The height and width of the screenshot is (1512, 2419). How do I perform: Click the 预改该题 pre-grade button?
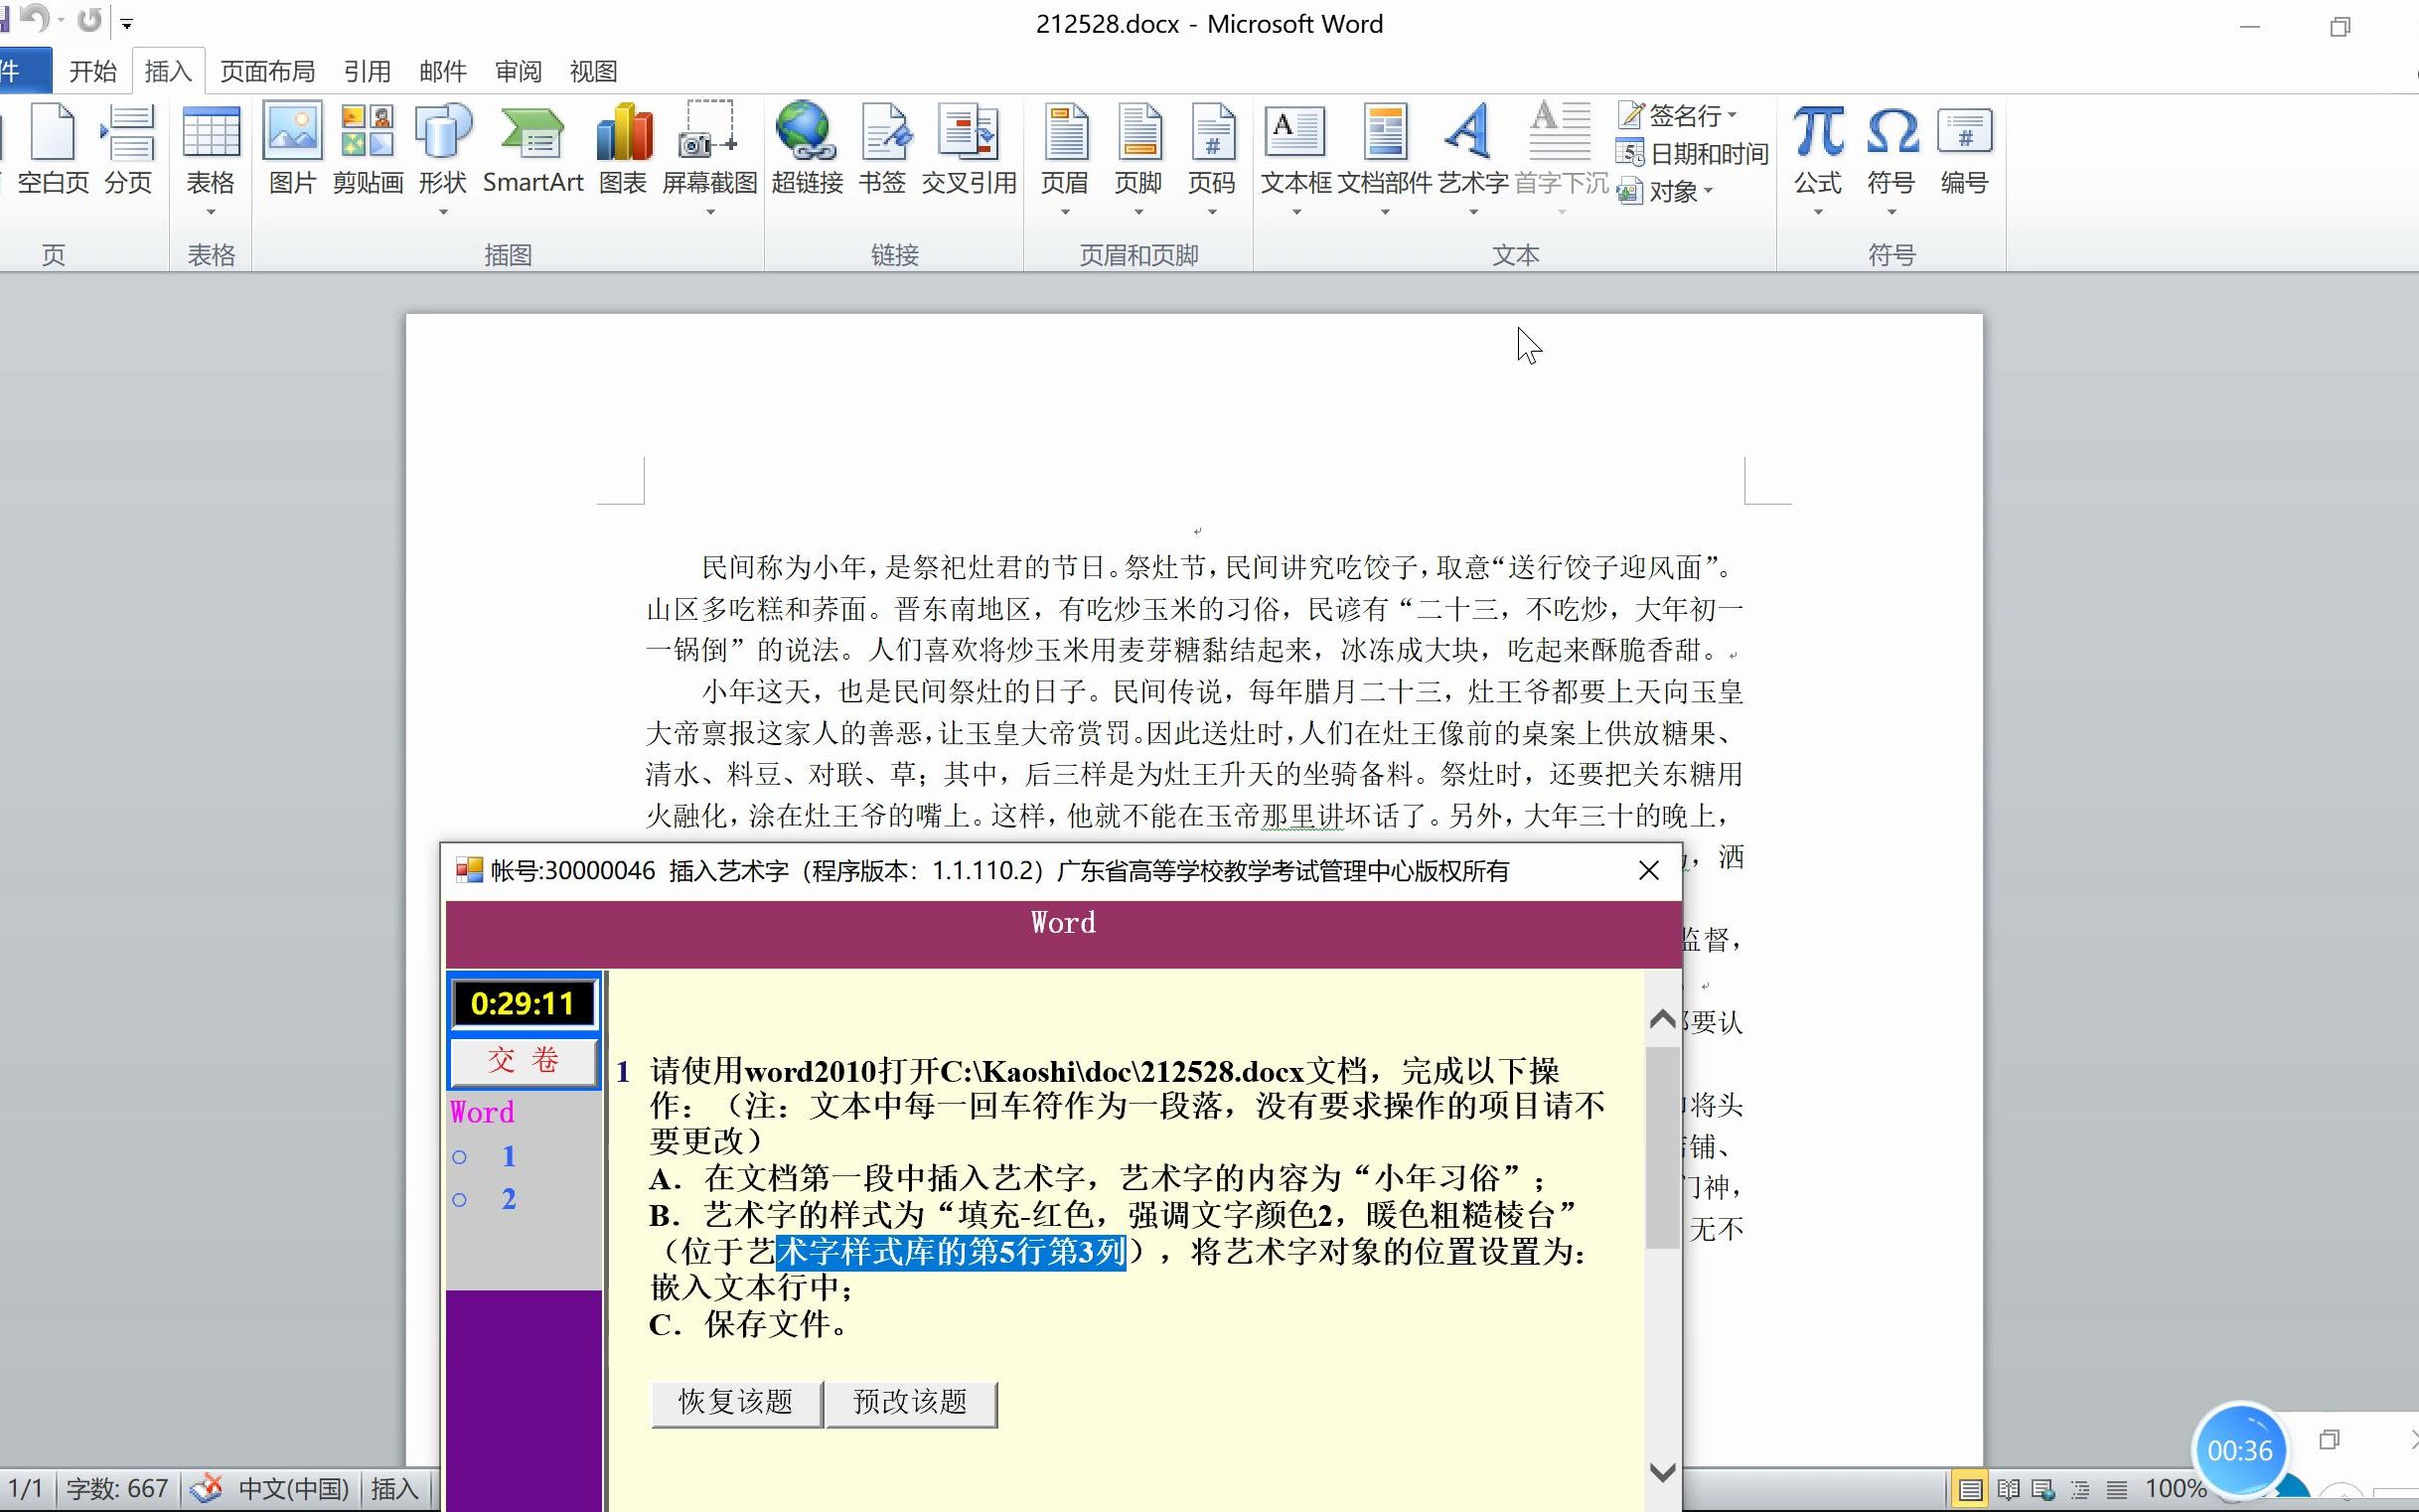[x=910, y=1403]
